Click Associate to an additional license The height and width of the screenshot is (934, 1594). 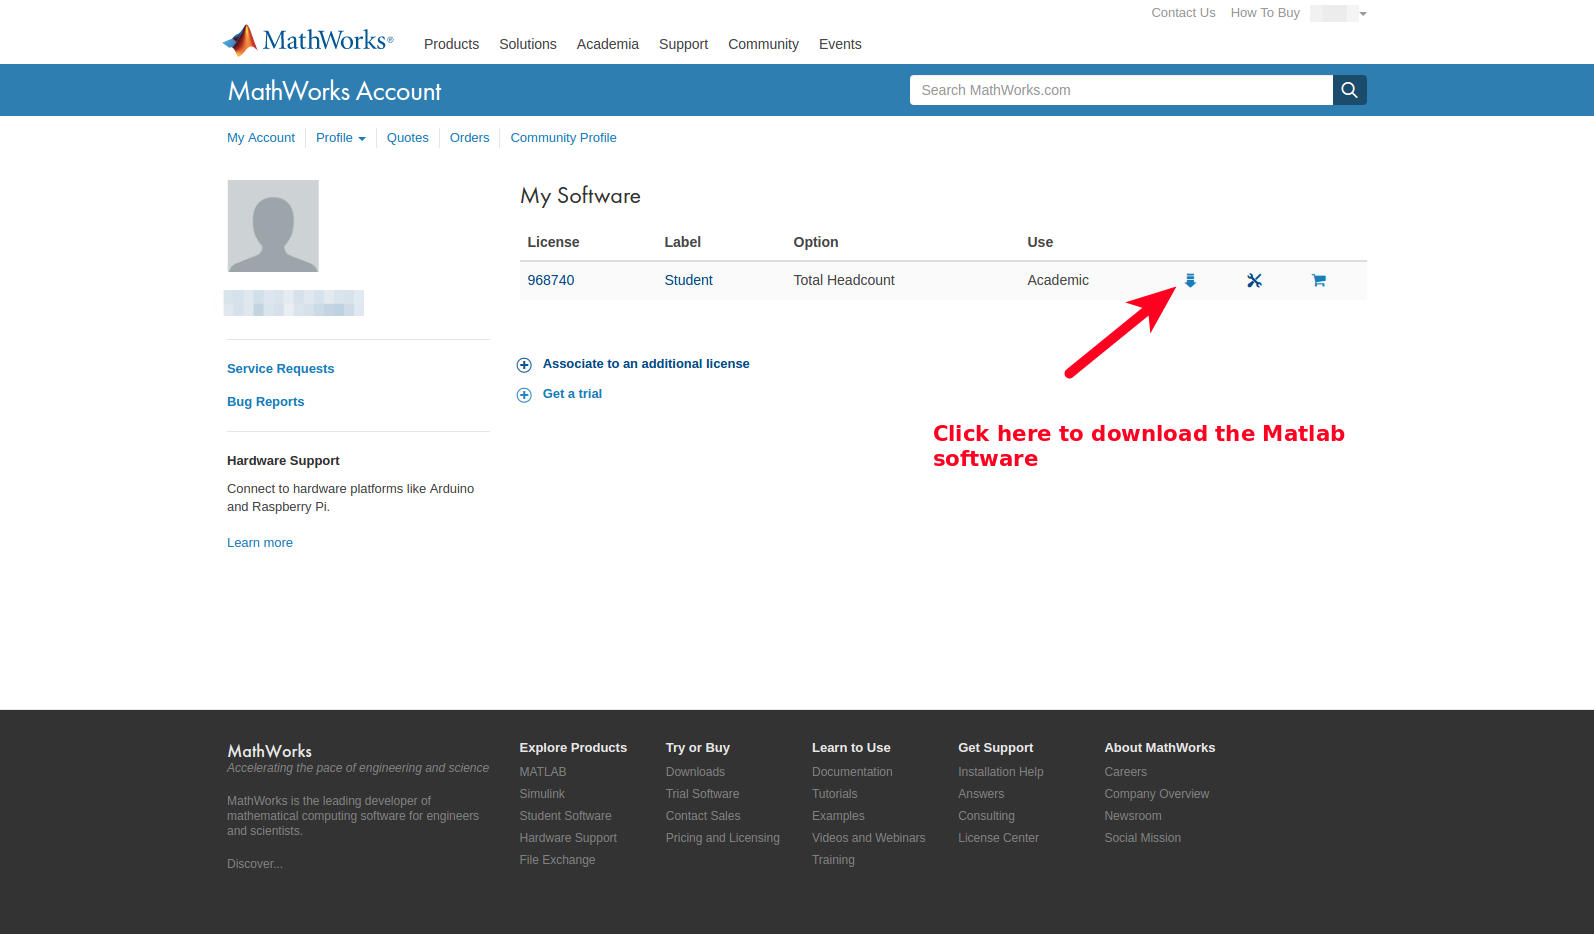point(646,364)
